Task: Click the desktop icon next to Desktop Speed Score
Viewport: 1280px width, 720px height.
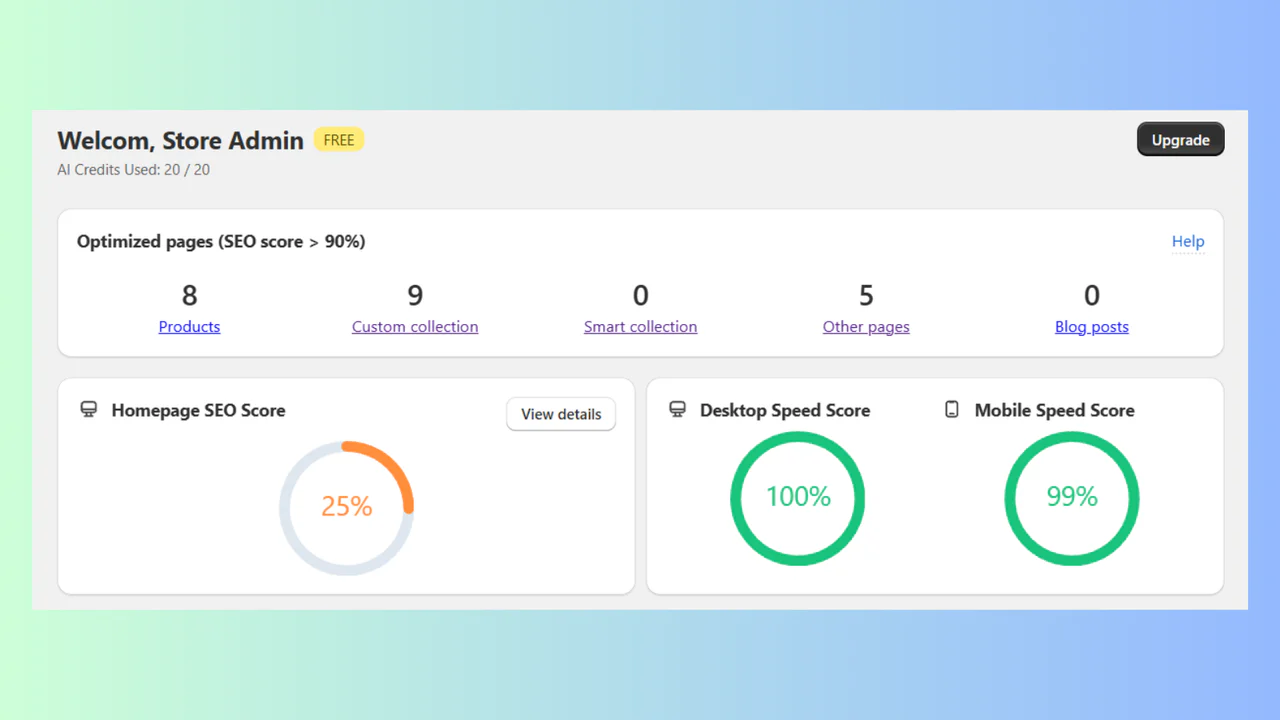Action: tap(678, 410)
